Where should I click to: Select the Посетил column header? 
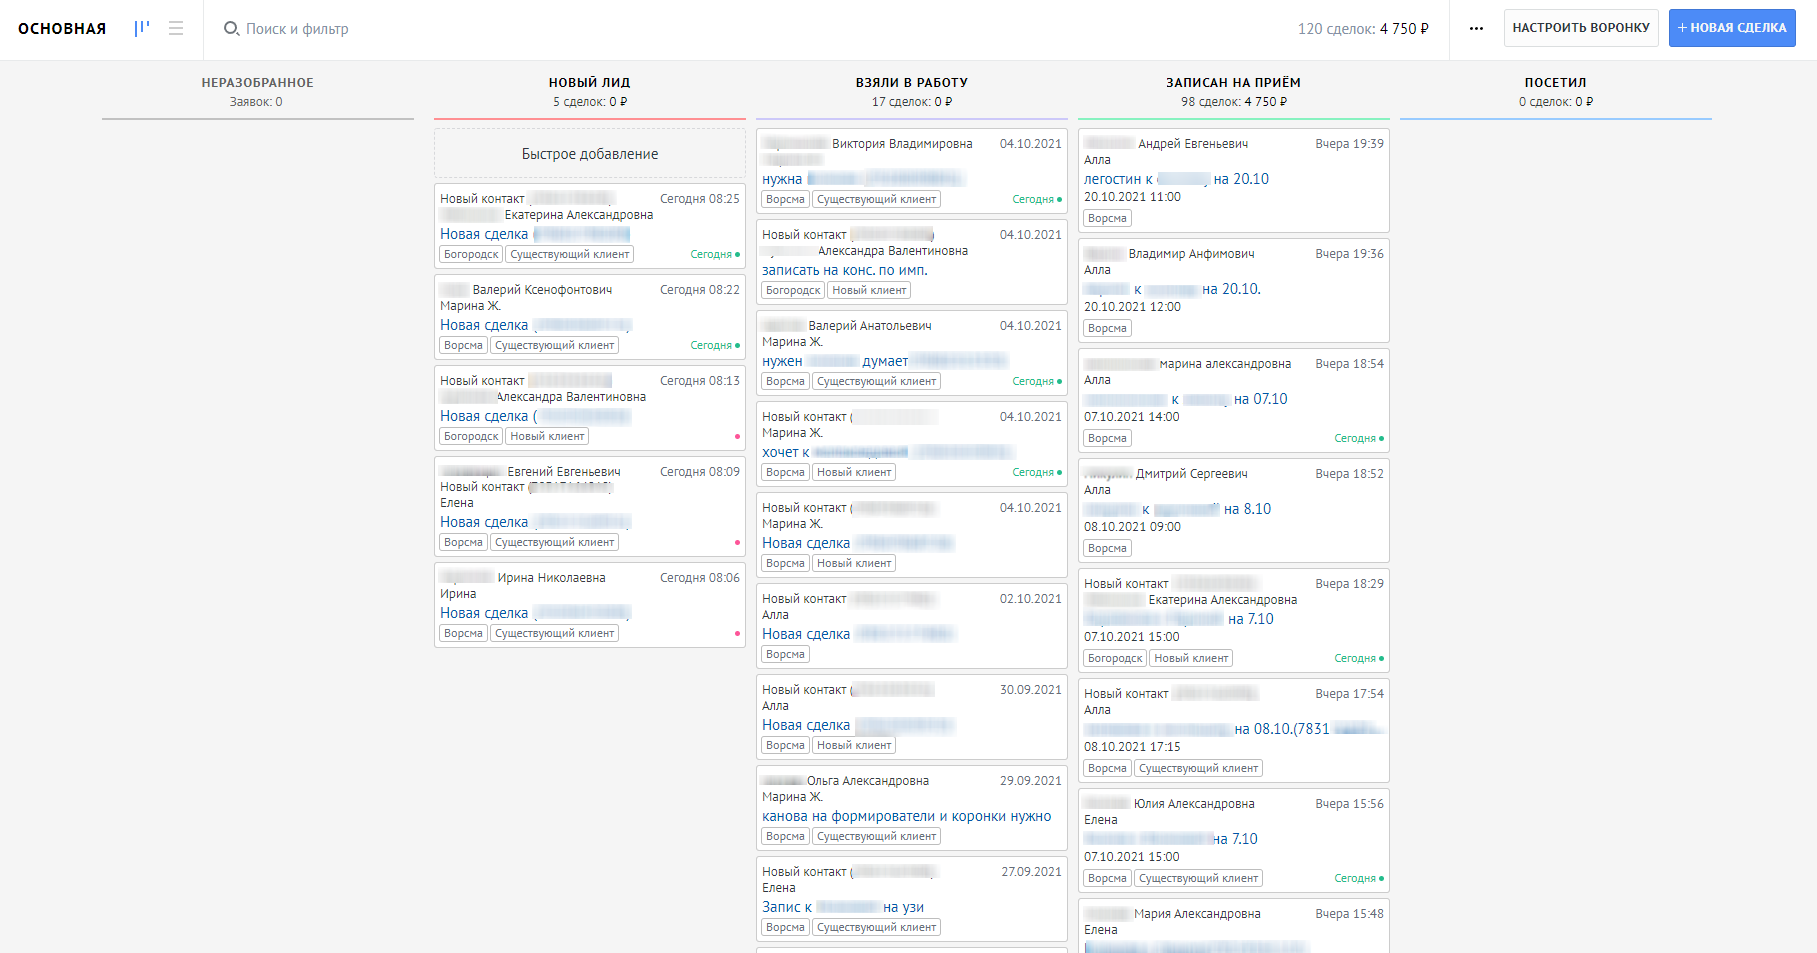1556,83
